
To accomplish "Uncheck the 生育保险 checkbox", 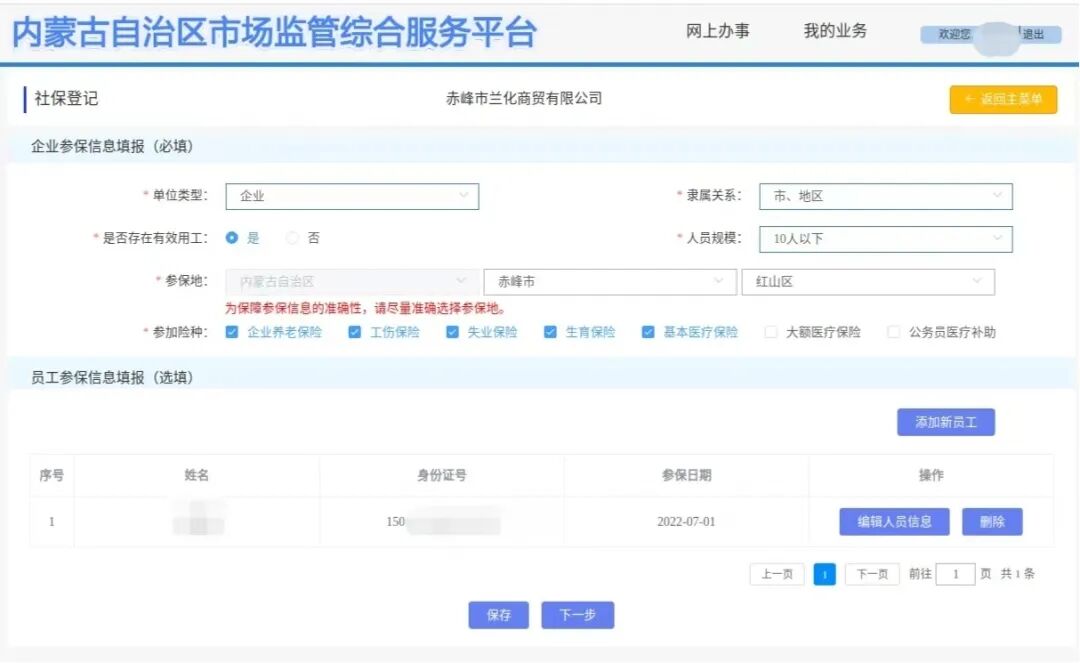I will (549, 331).
